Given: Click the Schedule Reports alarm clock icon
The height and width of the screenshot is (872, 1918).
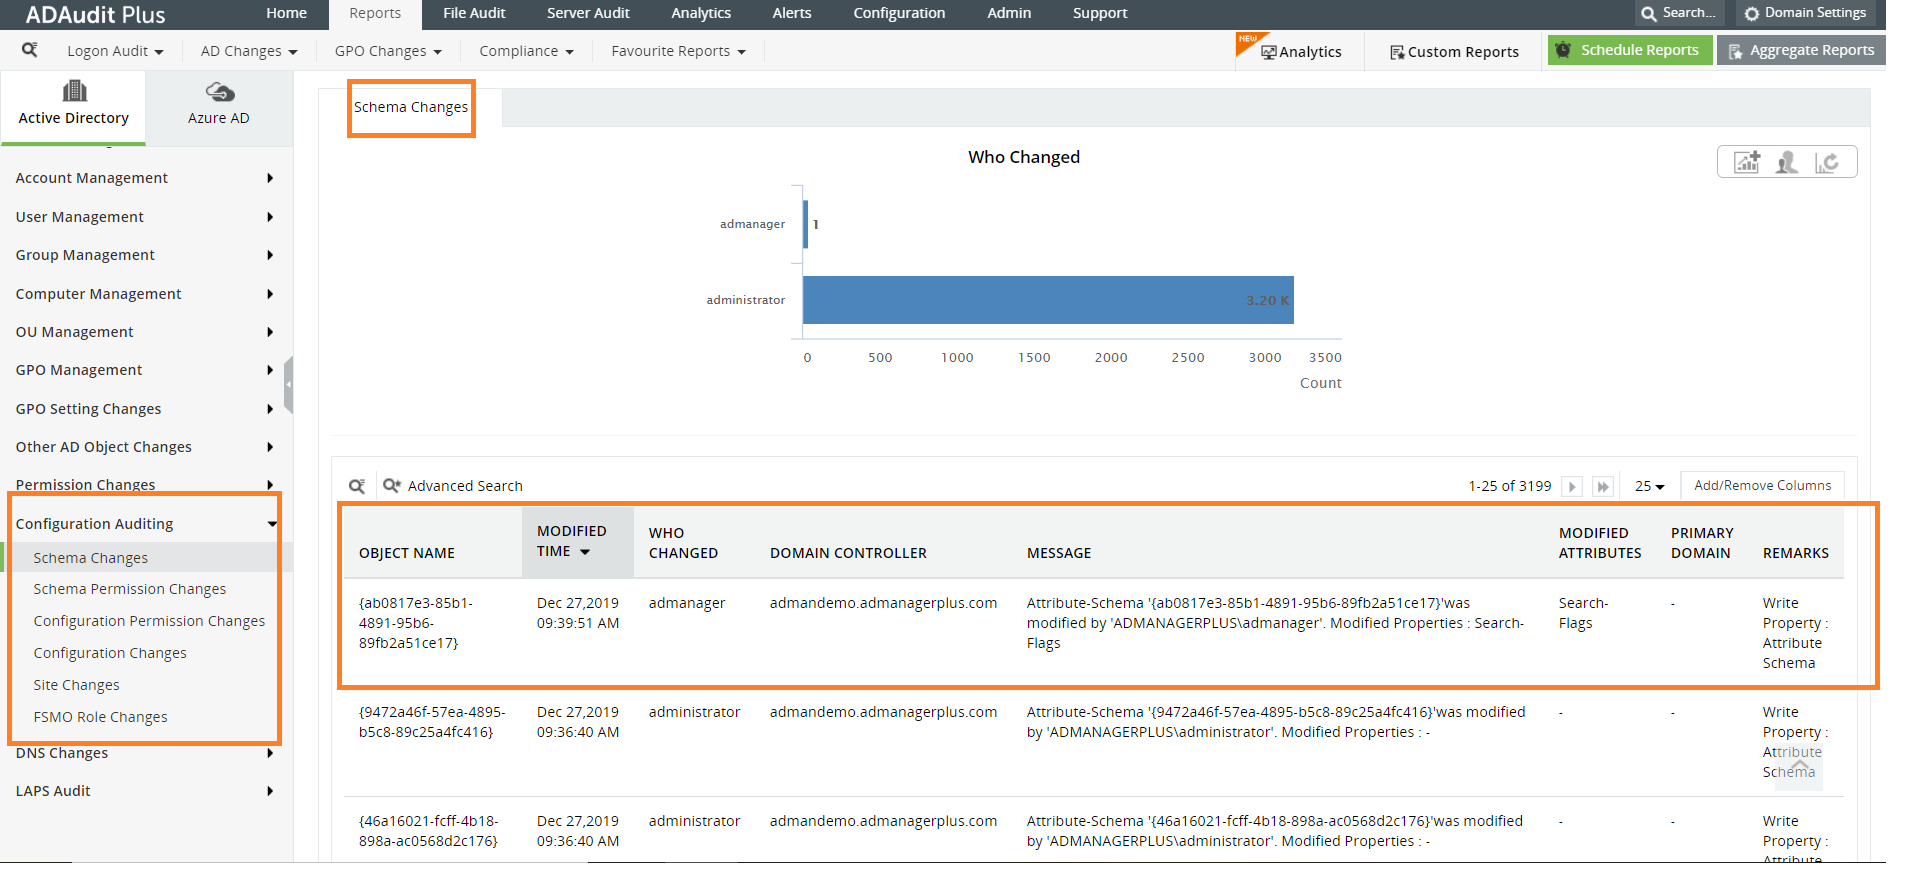Looking at the screenshot, I should (x=1563, y=50).
